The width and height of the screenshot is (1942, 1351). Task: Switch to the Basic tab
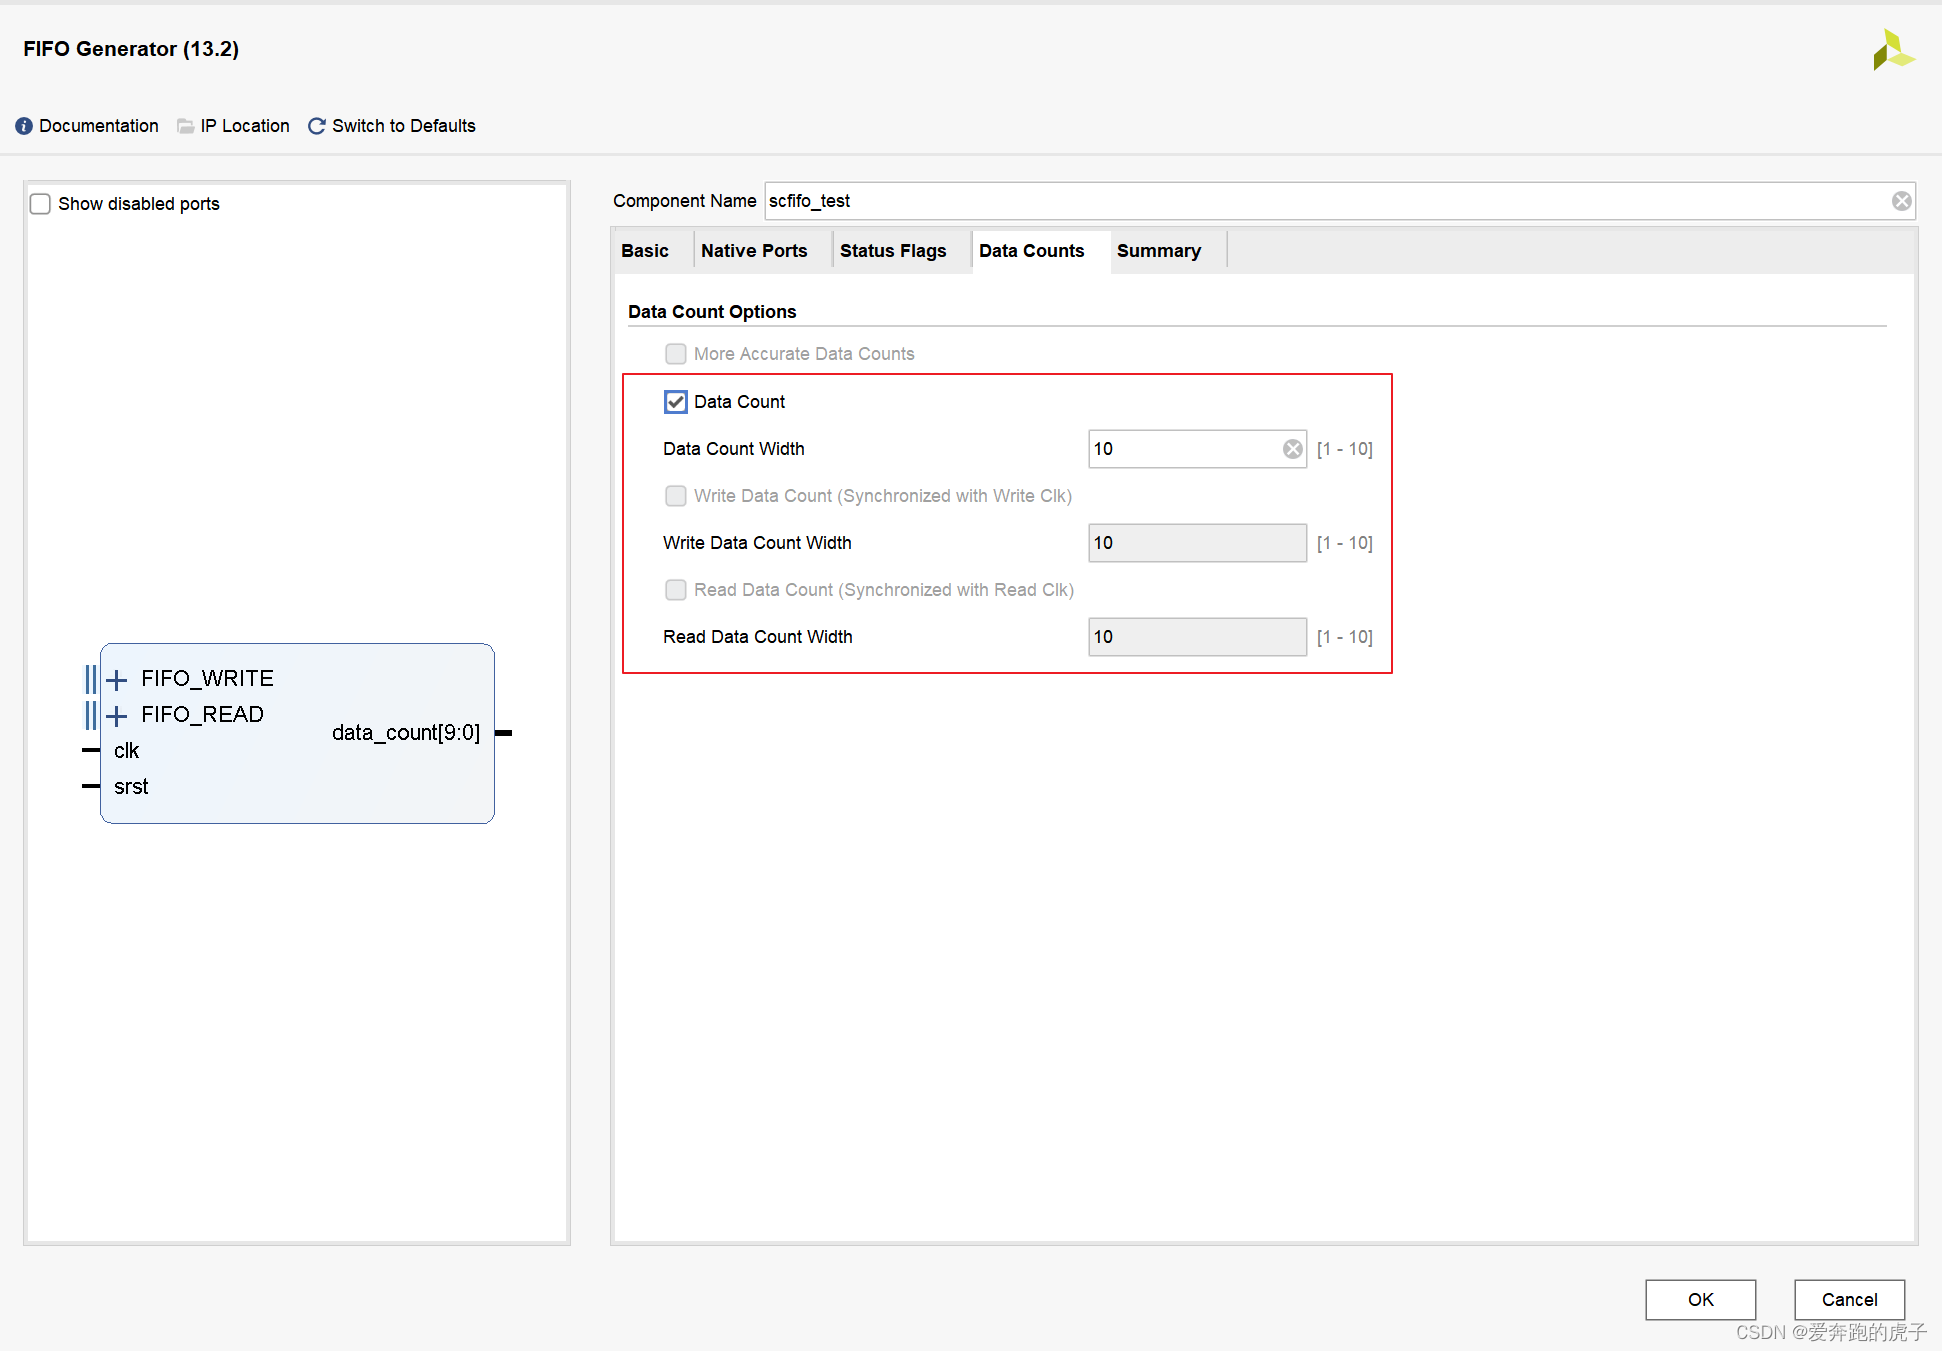(x=645, y=251)
